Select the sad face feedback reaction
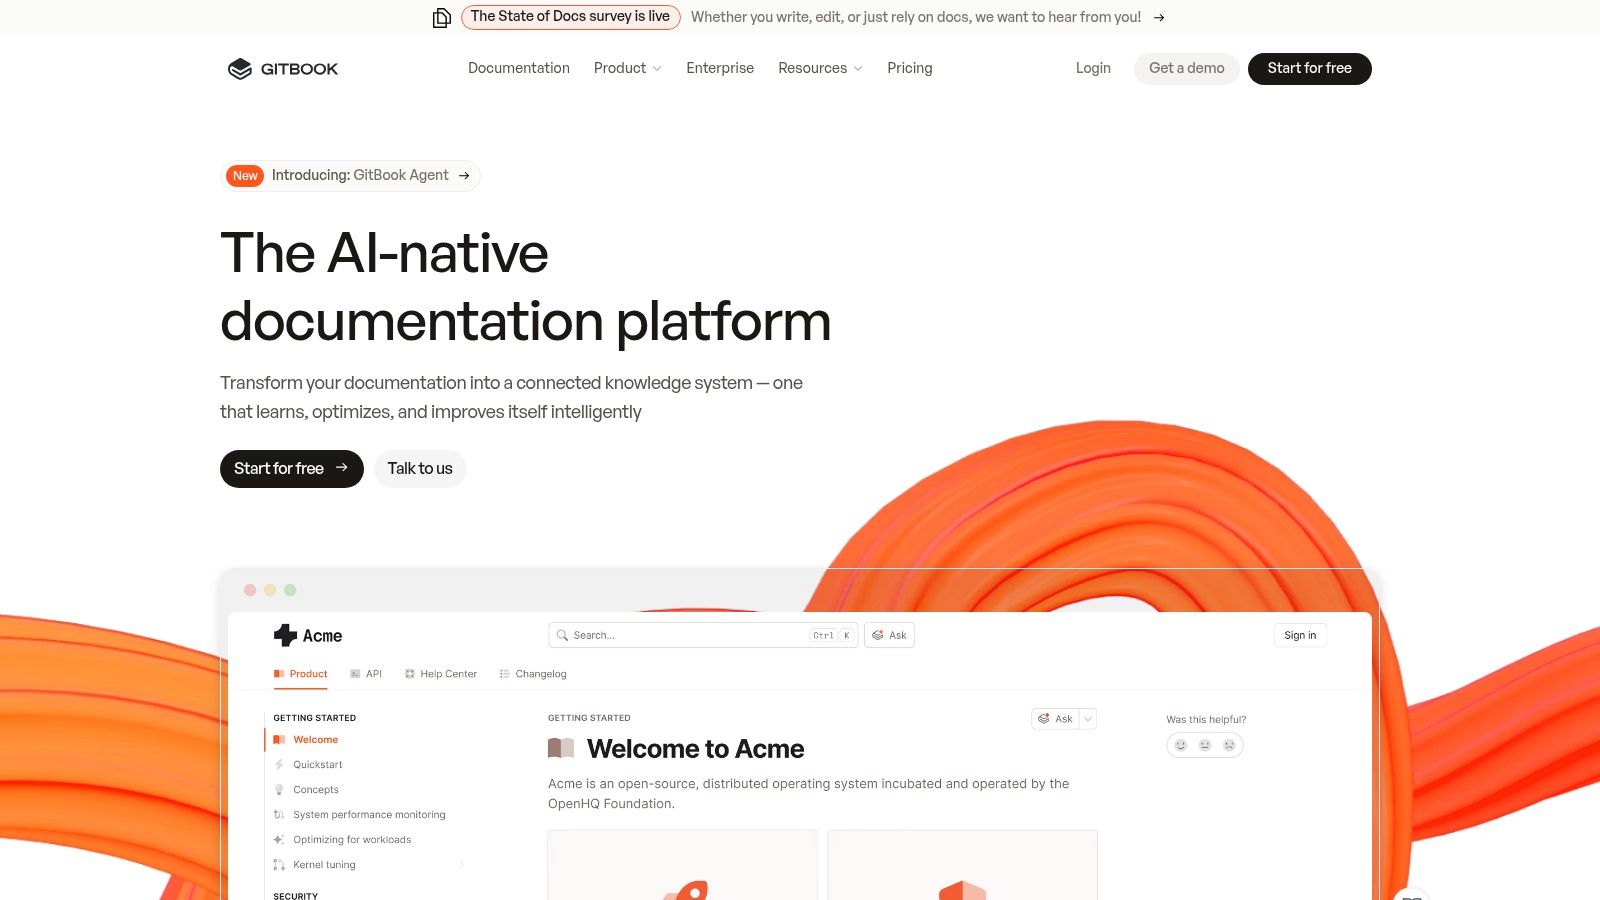Viewport: 1600px width, 900px height. (1229, 745)
